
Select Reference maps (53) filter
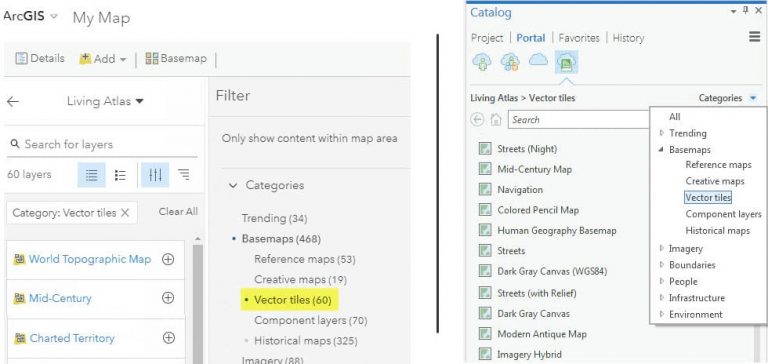[305, 259]
